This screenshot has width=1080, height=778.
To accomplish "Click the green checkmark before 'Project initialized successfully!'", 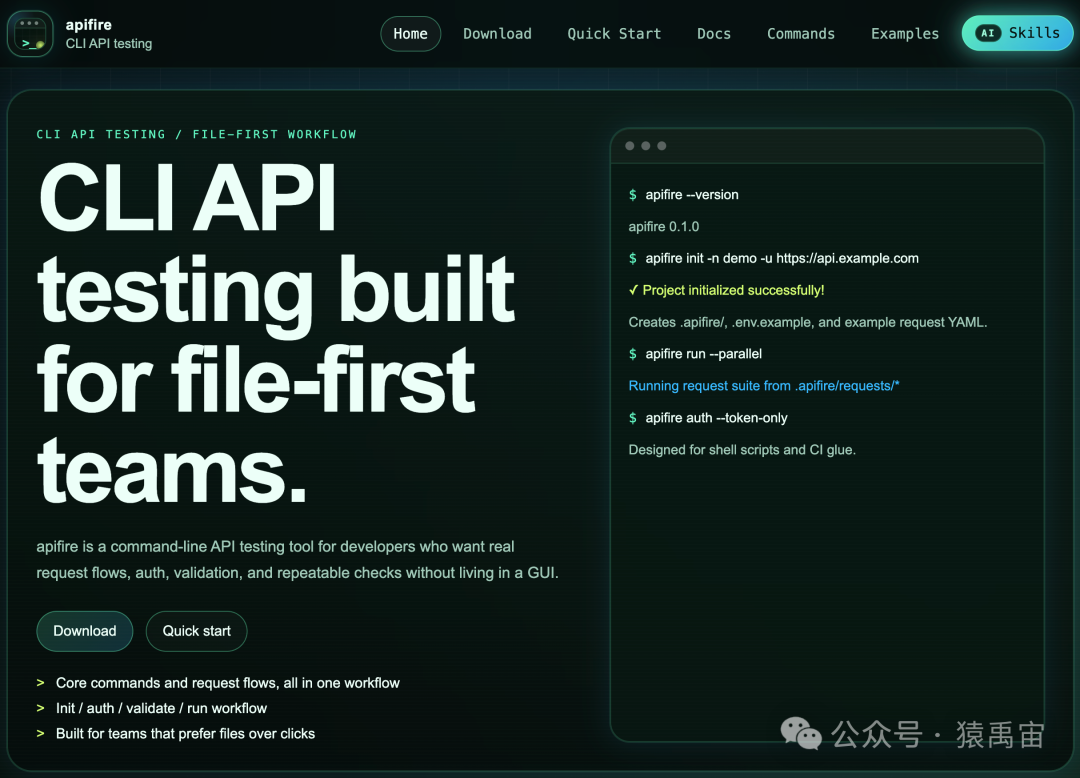I will (634, 290).
